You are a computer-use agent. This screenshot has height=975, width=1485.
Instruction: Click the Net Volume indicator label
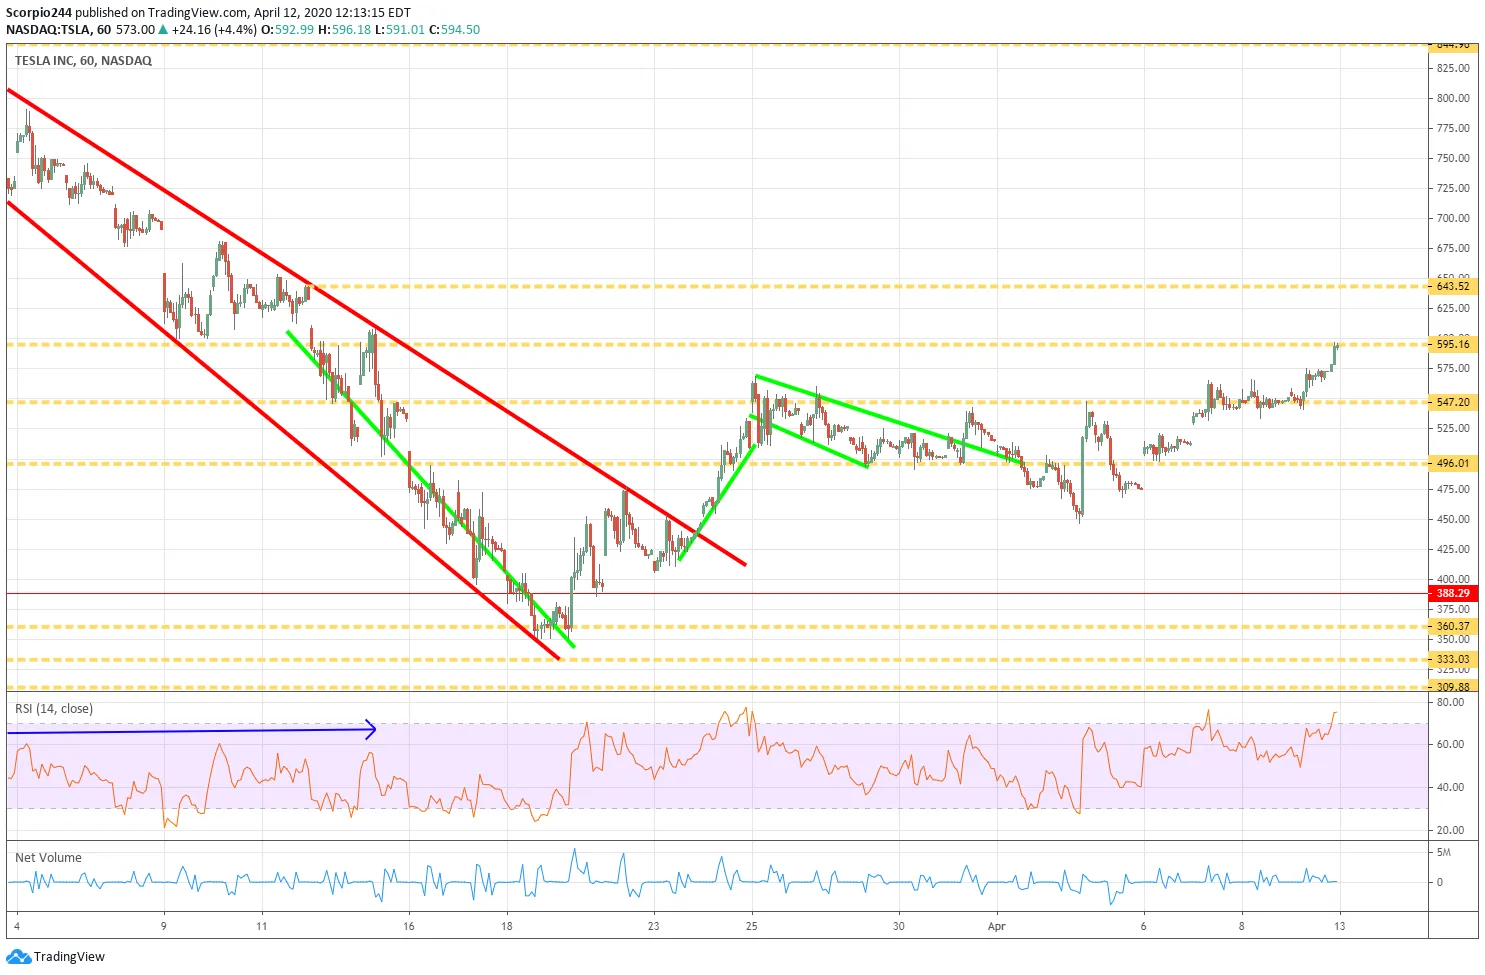(48, 858)
